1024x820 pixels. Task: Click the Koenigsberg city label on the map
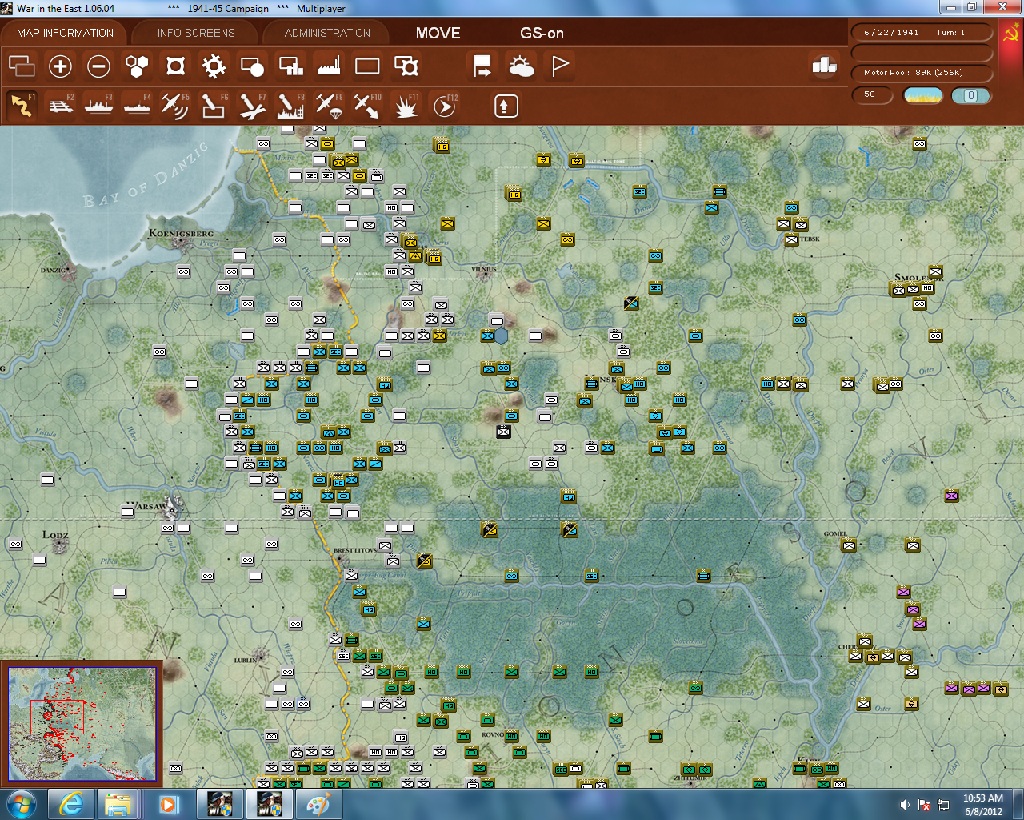coord(181,233)
